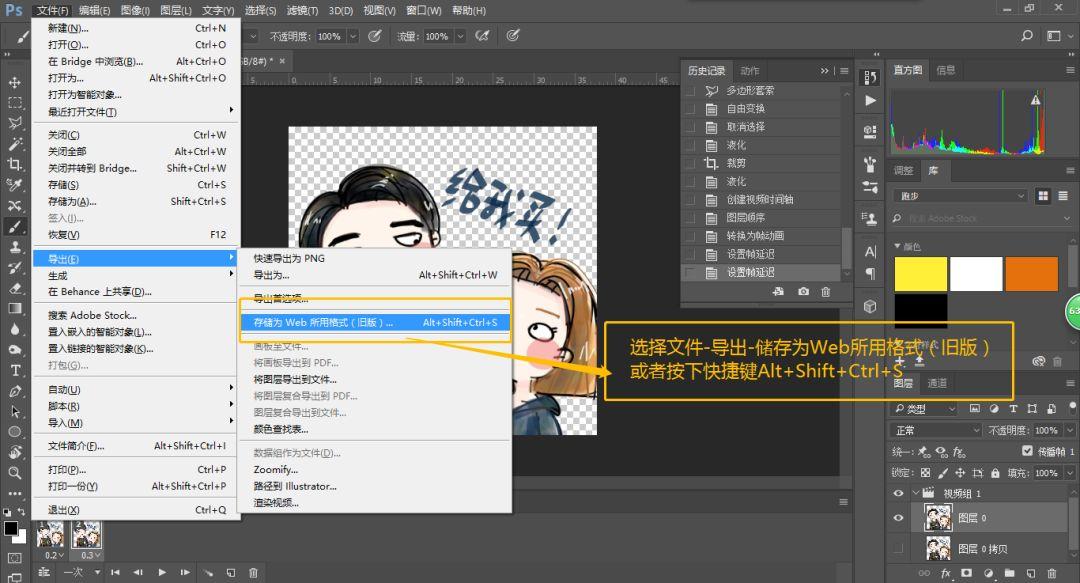Image resolution: width=1080 pixels, height=583 pixels.
Task: Click the orange library color swatch
Action: (x=1031, y=274)
